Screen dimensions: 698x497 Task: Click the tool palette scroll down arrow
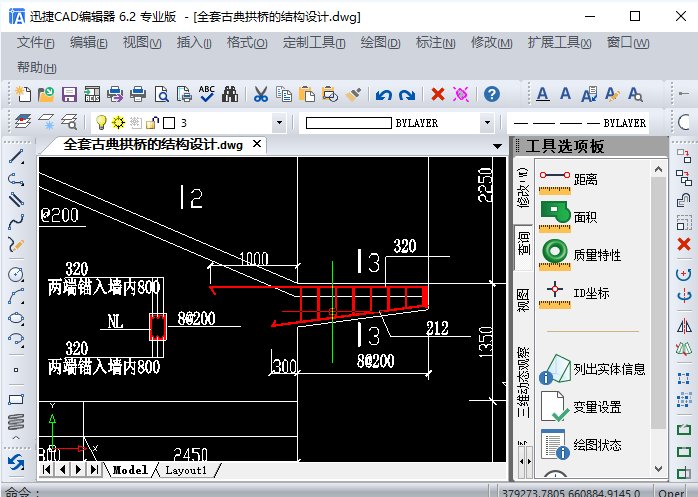[x=658, y=469]
